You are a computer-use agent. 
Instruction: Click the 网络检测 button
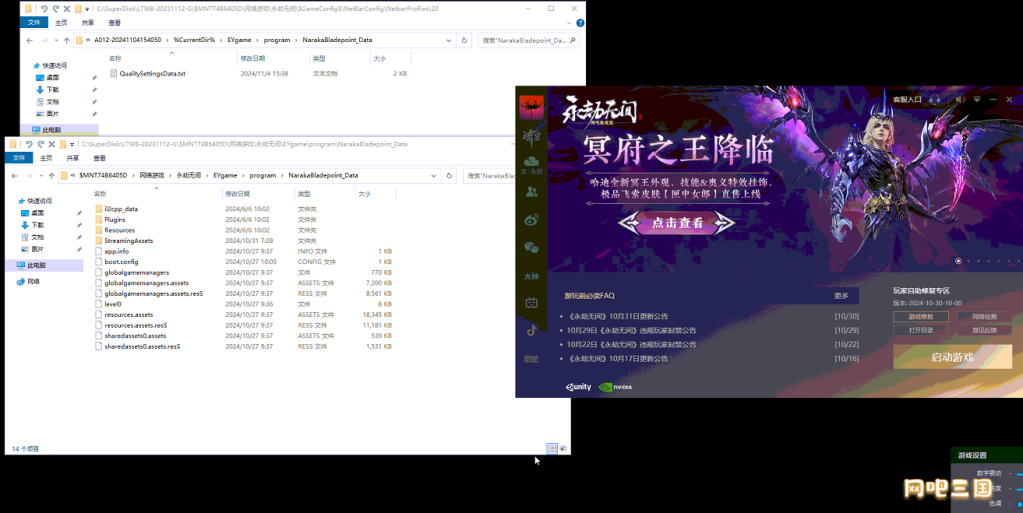point(984,317)
